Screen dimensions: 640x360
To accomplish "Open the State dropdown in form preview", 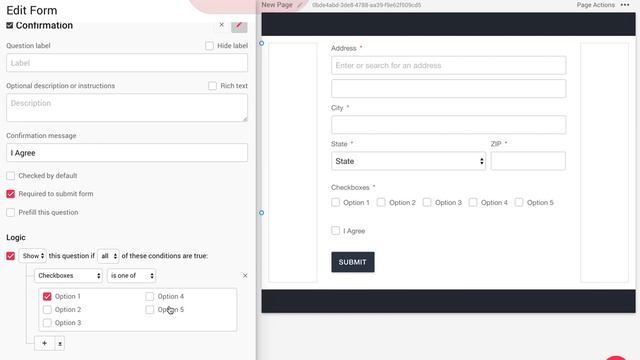I will point(409,161).
